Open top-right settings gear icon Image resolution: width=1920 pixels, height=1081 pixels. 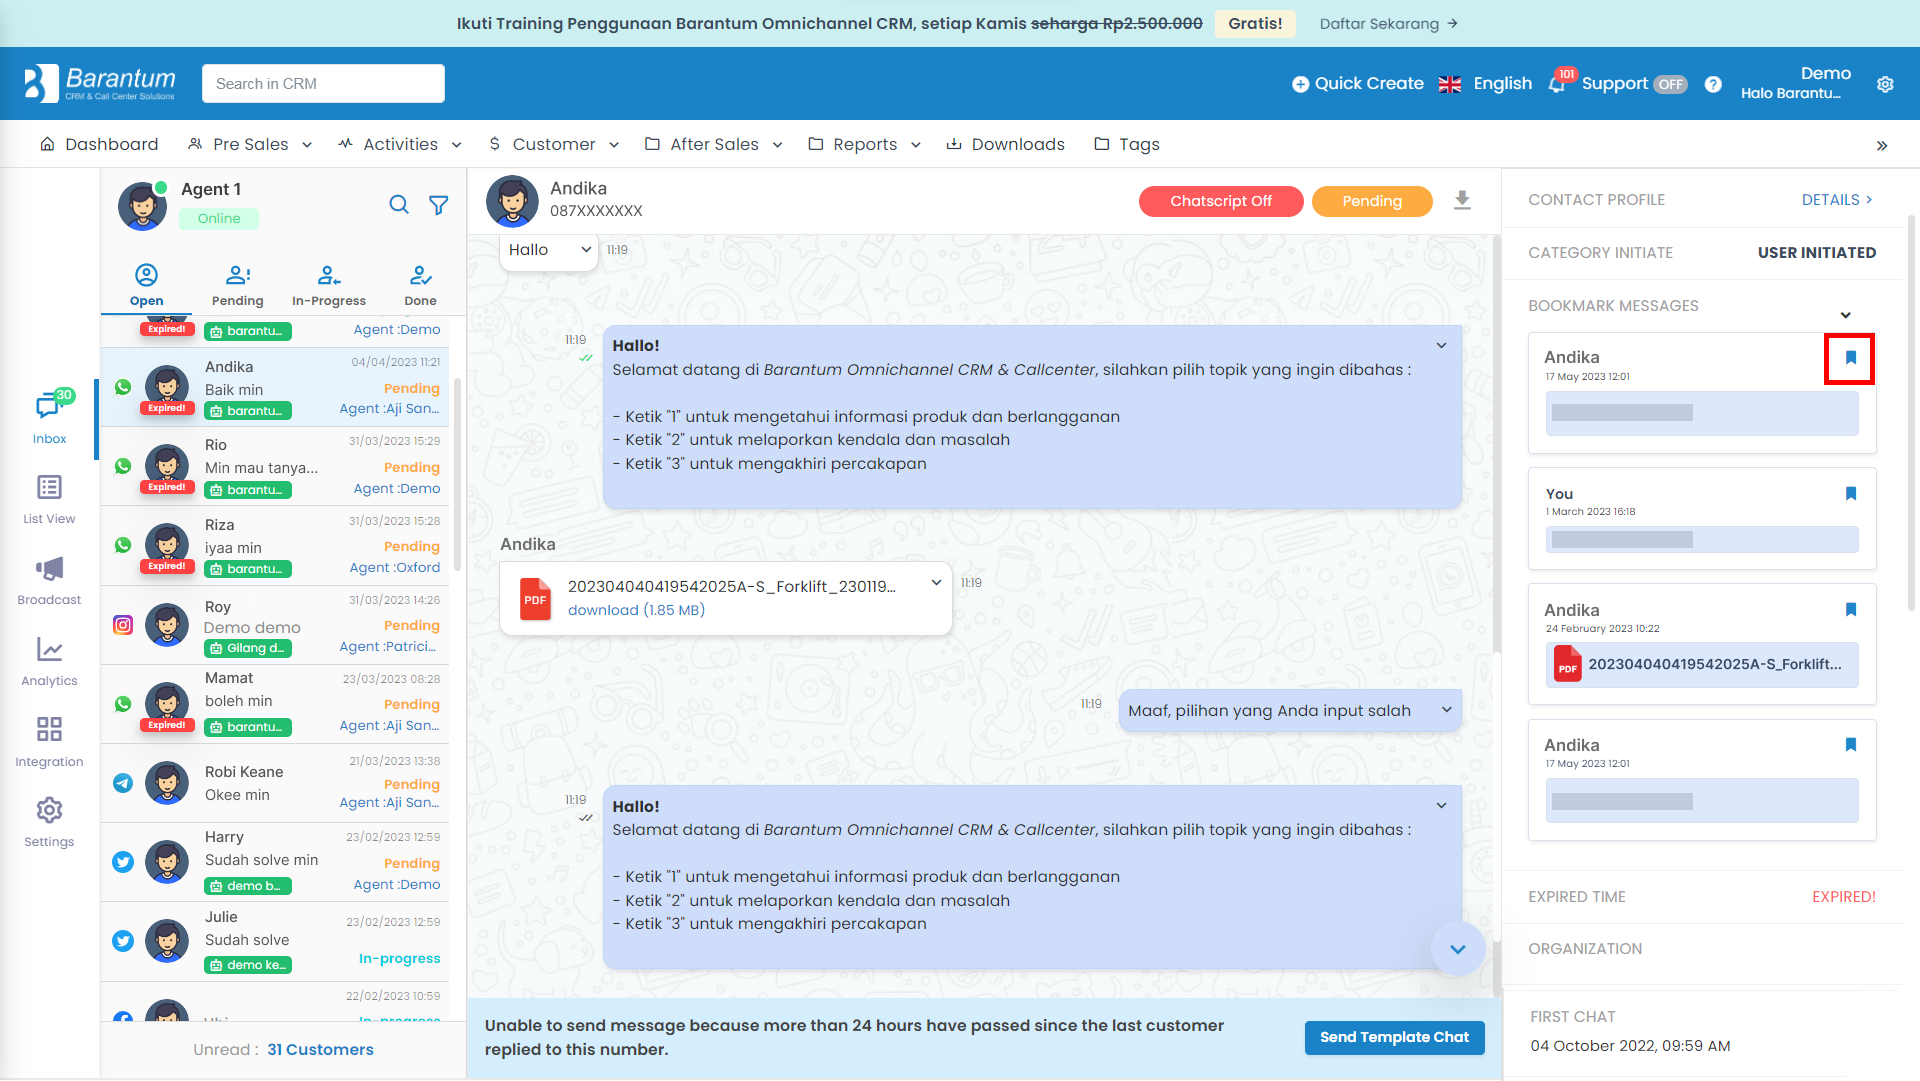(1885, 84)
